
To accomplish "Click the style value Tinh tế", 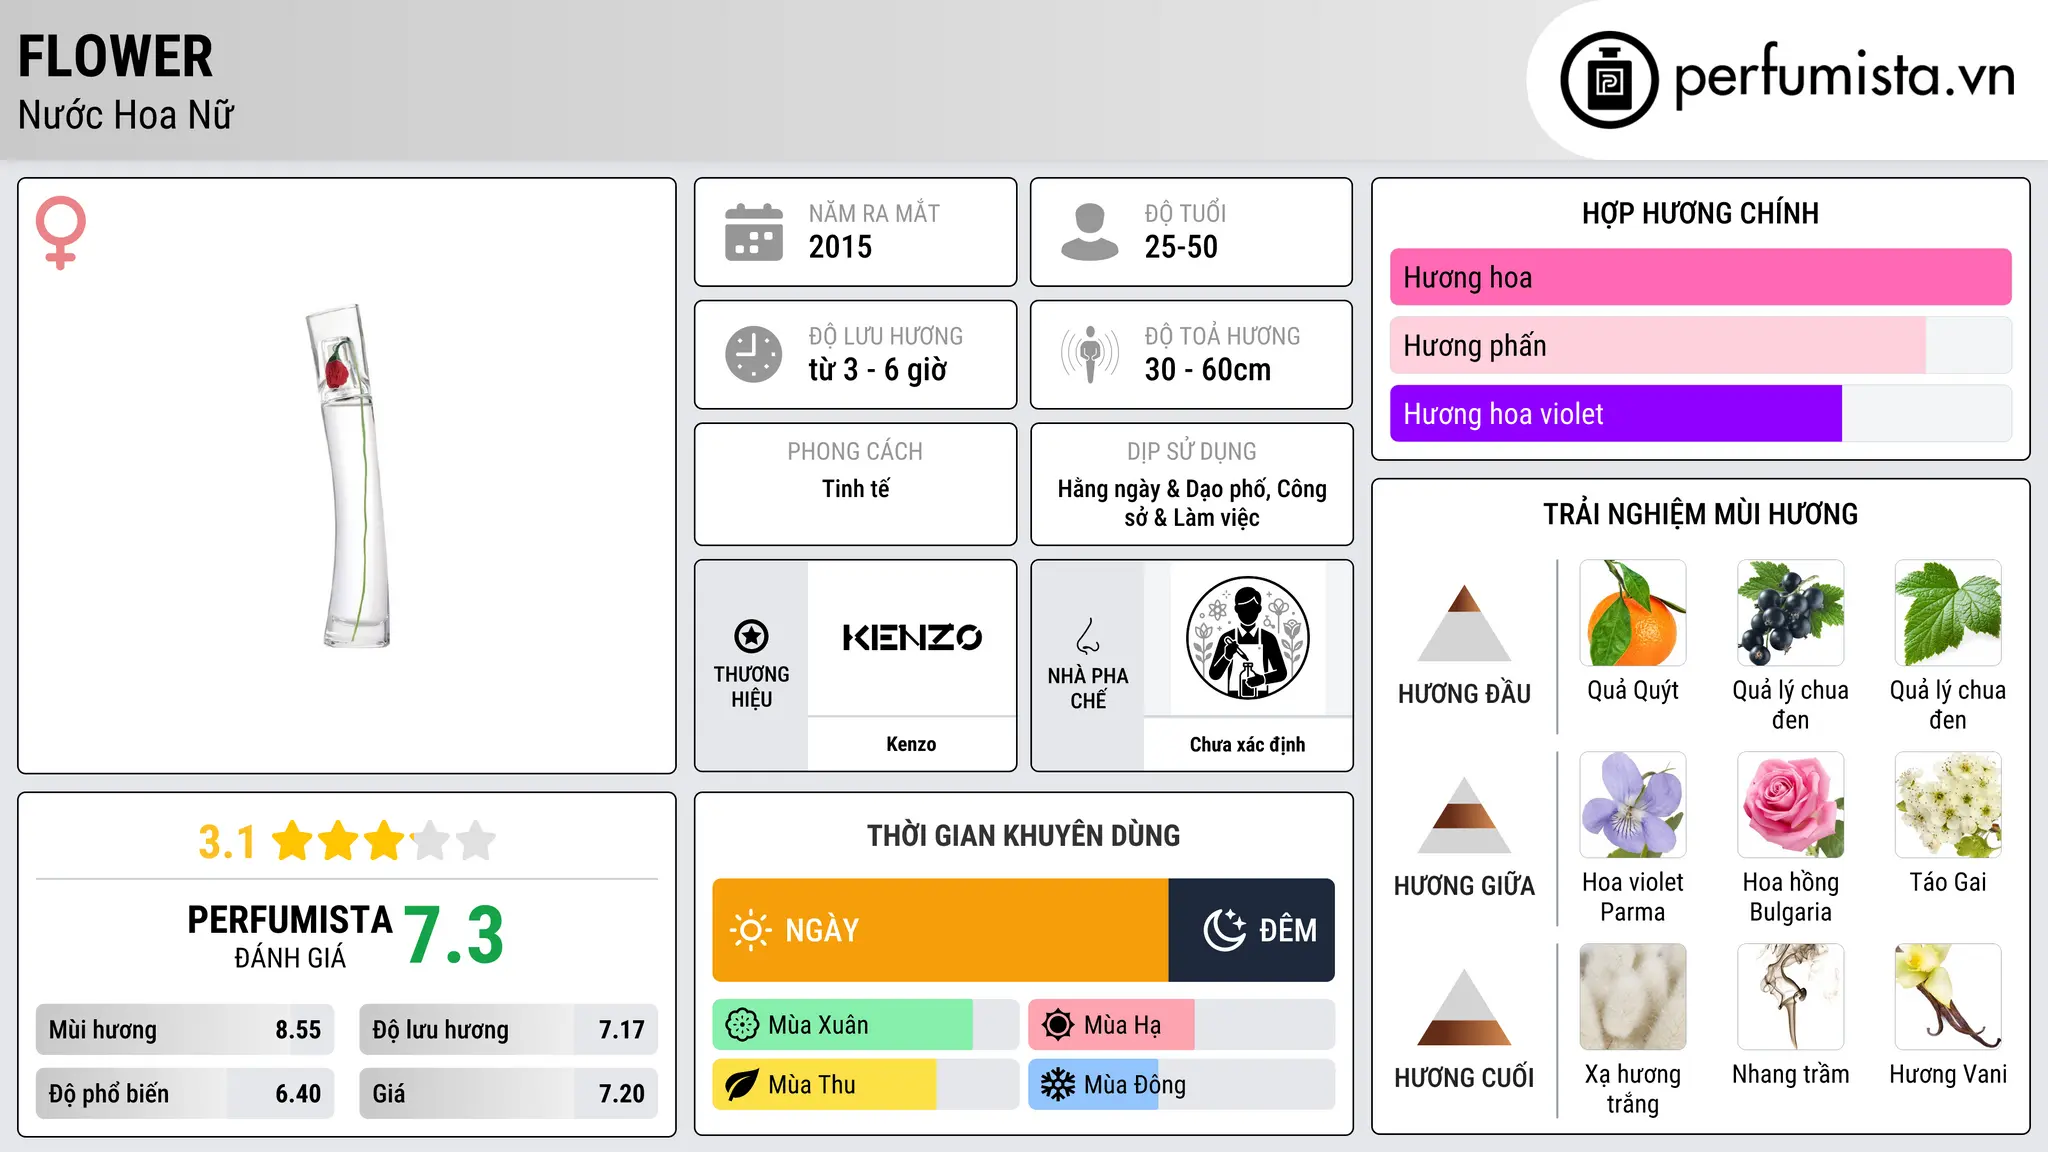I will [856, 489].
